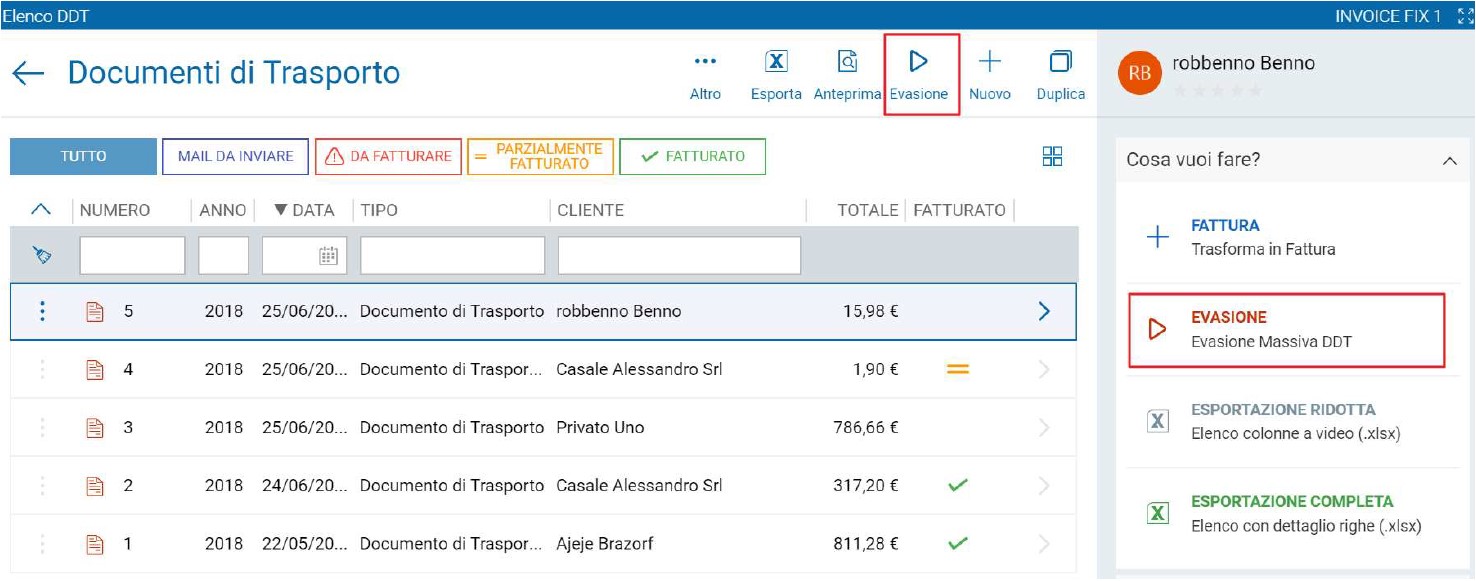The image size is (1476, 581).
Task: Open row 1 details with right chevron
Action: [1044, 545]
